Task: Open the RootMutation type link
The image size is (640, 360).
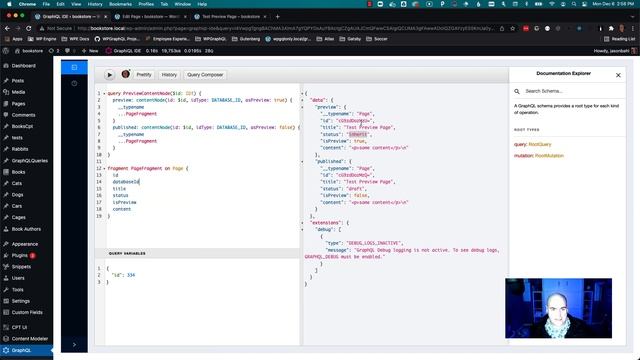Action: 549,156
